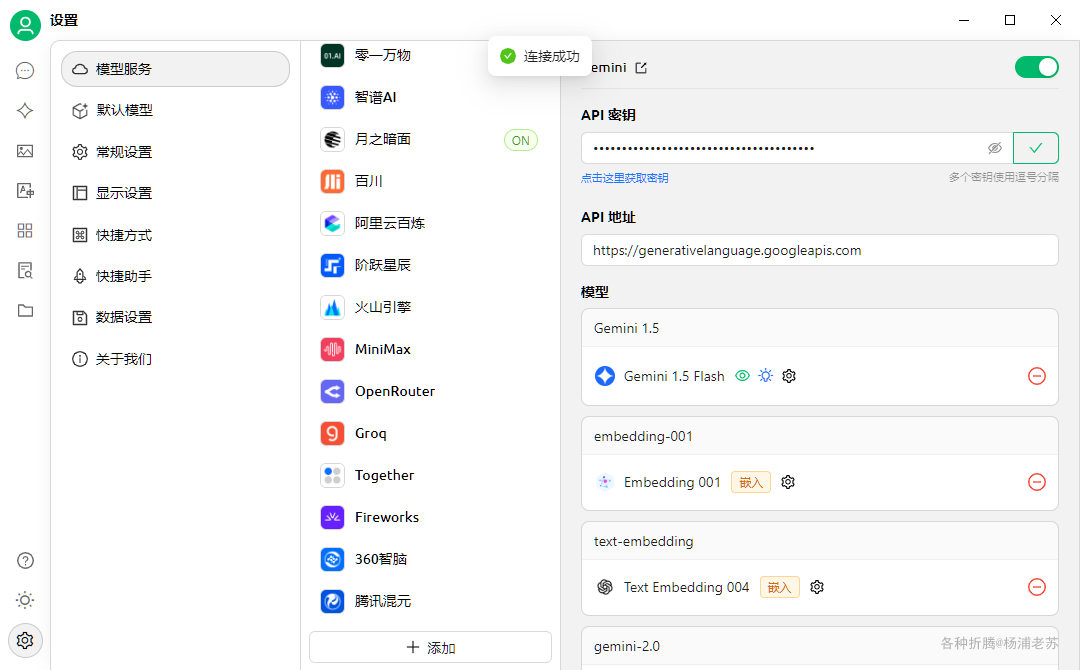Click the text-embedding group header
This screenshot has width=1080, height=670.
click(x=820, y=541)
